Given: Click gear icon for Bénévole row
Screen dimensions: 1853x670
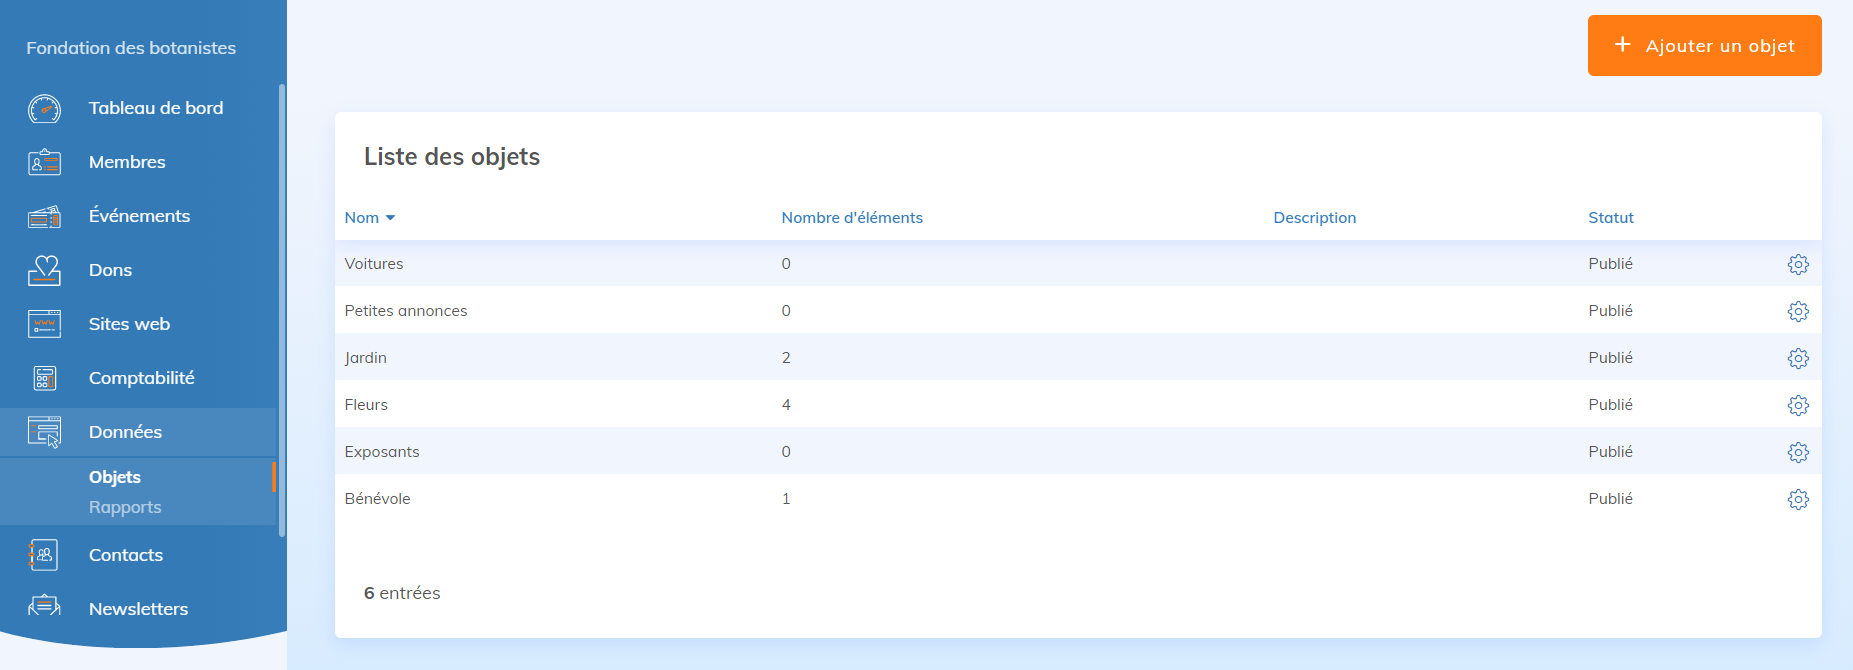Looking at the screenshot, I should (x=1797, y=499).
